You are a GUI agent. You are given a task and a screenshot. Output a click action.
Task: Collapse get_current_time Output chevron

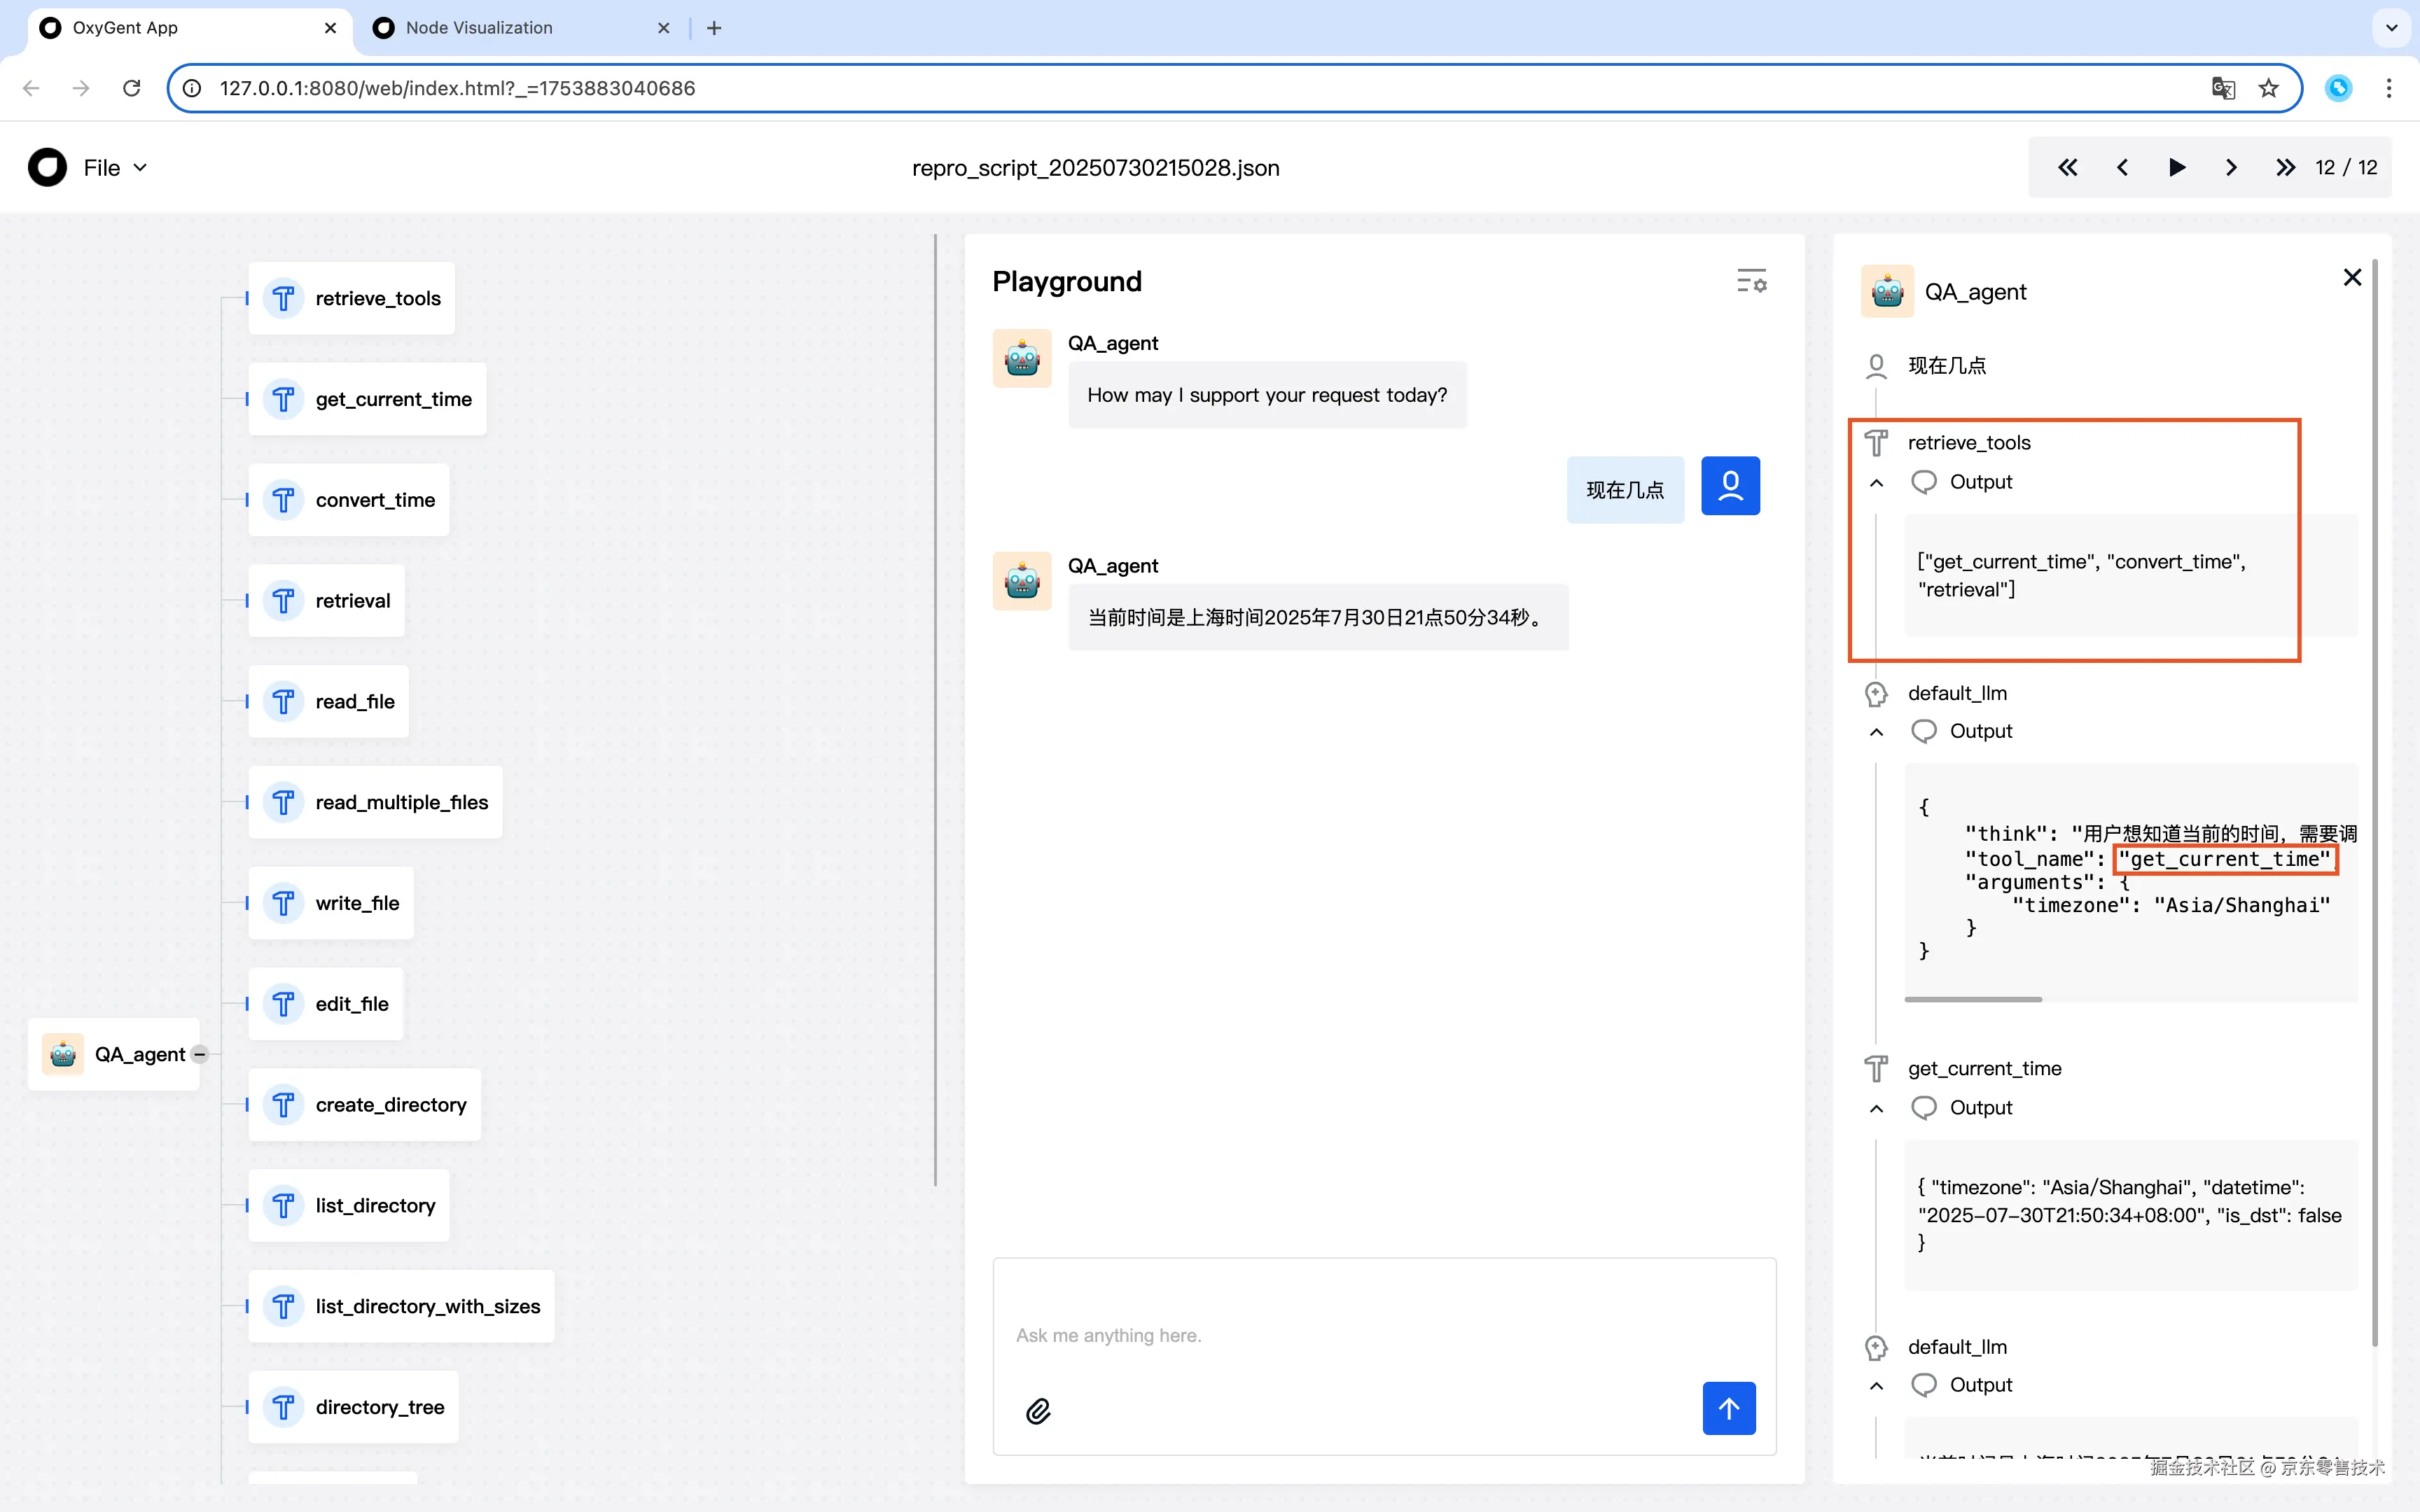(1876, 1108)
